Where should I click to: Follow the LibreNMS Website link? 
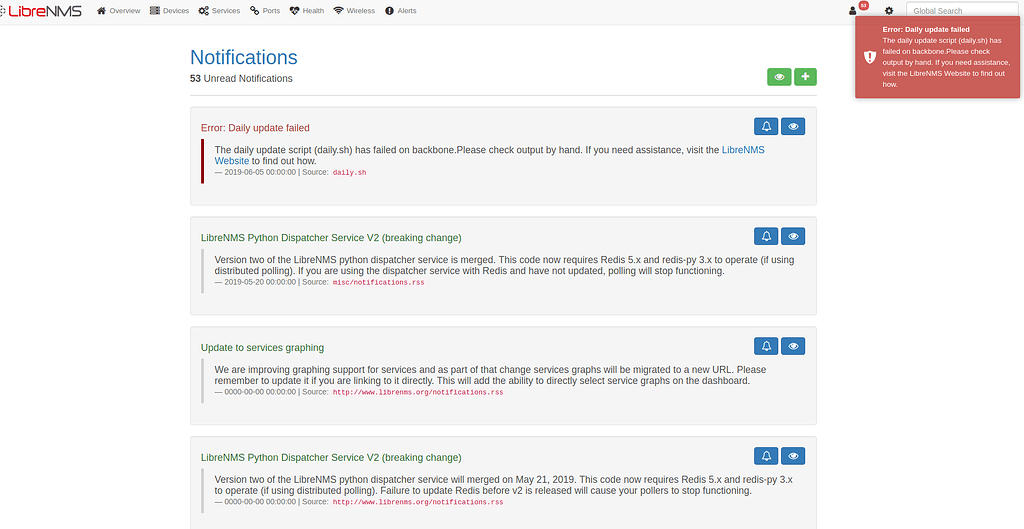pos(743,150)
